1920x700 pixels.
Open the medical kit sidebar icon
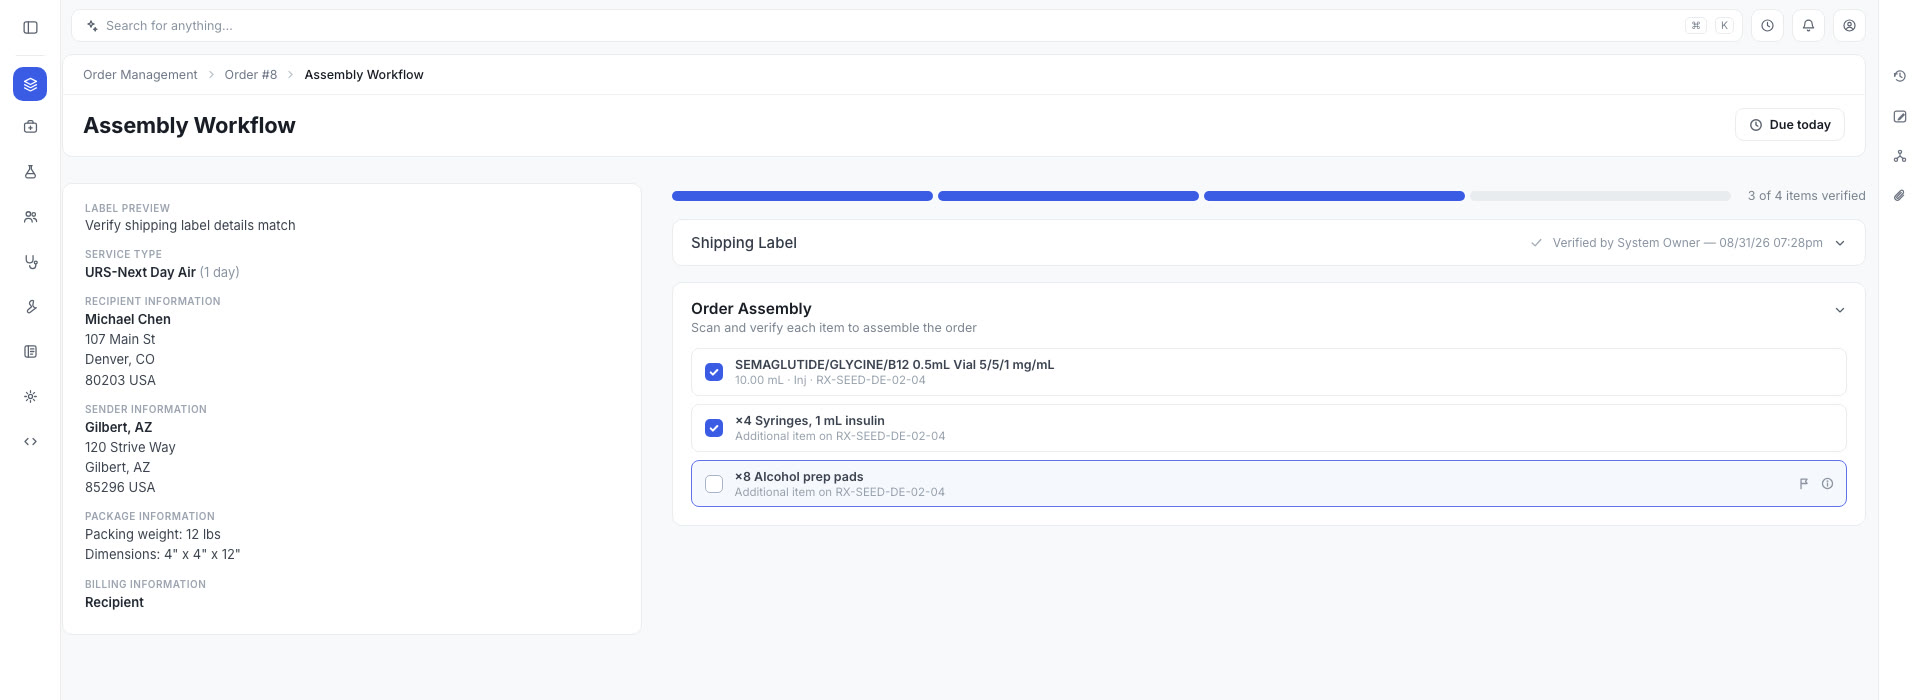(30, 127)
